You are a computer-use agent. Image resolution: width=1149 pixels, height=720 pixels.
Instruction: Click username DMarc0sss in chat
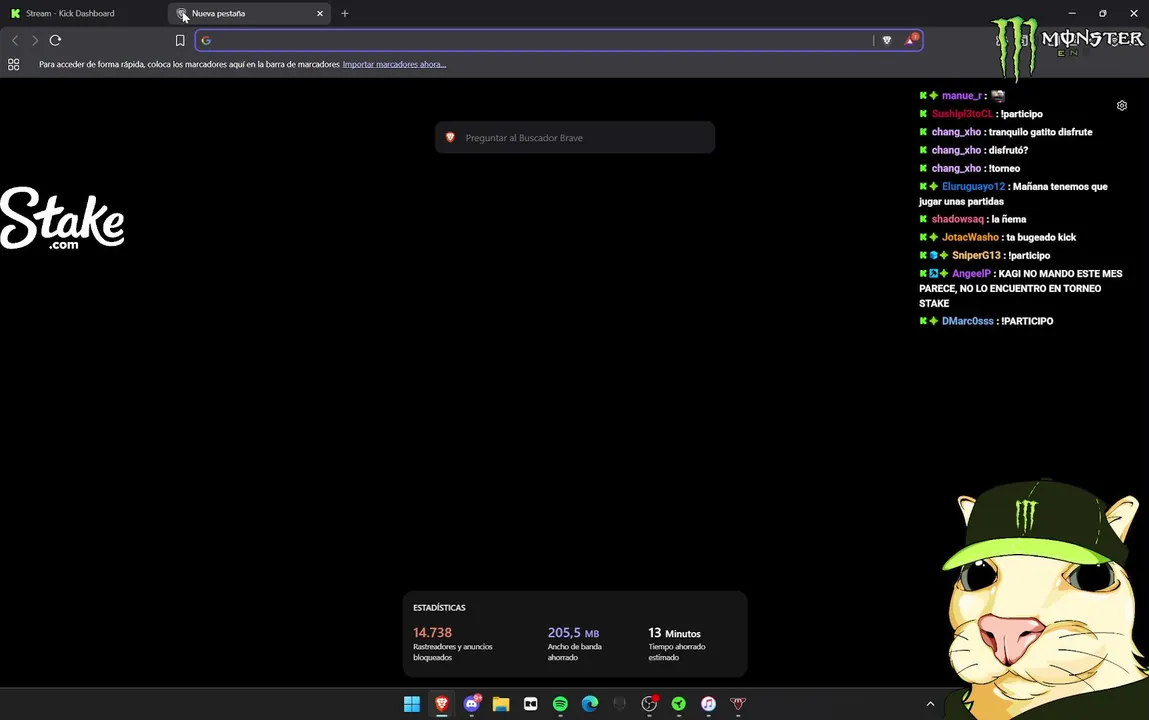[x=967, y=322]
